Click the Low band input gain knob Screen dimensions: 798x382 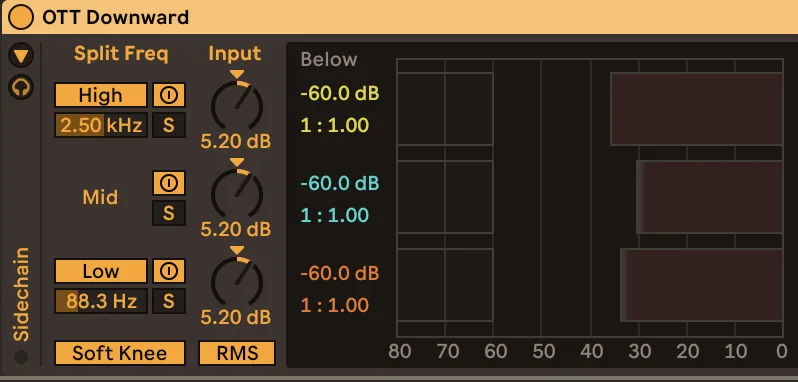(237, 281)
